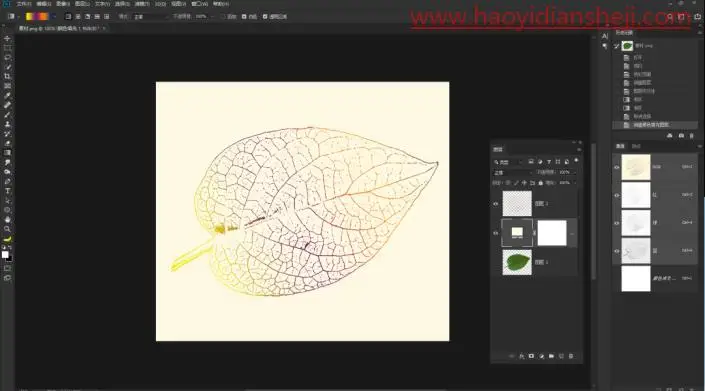Select the Lasso tool
Viewport: 705px width, 391px height.
pyautogui.click(x=7, y=58)
